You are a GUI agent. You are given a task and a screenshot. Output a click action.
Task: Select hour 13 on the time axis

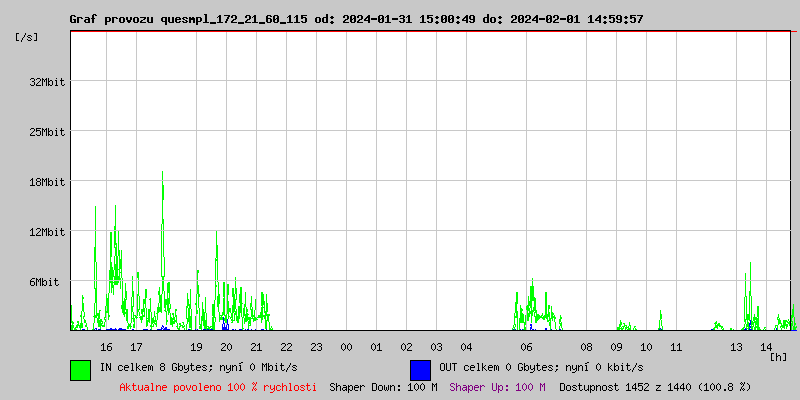click(736, 347)
